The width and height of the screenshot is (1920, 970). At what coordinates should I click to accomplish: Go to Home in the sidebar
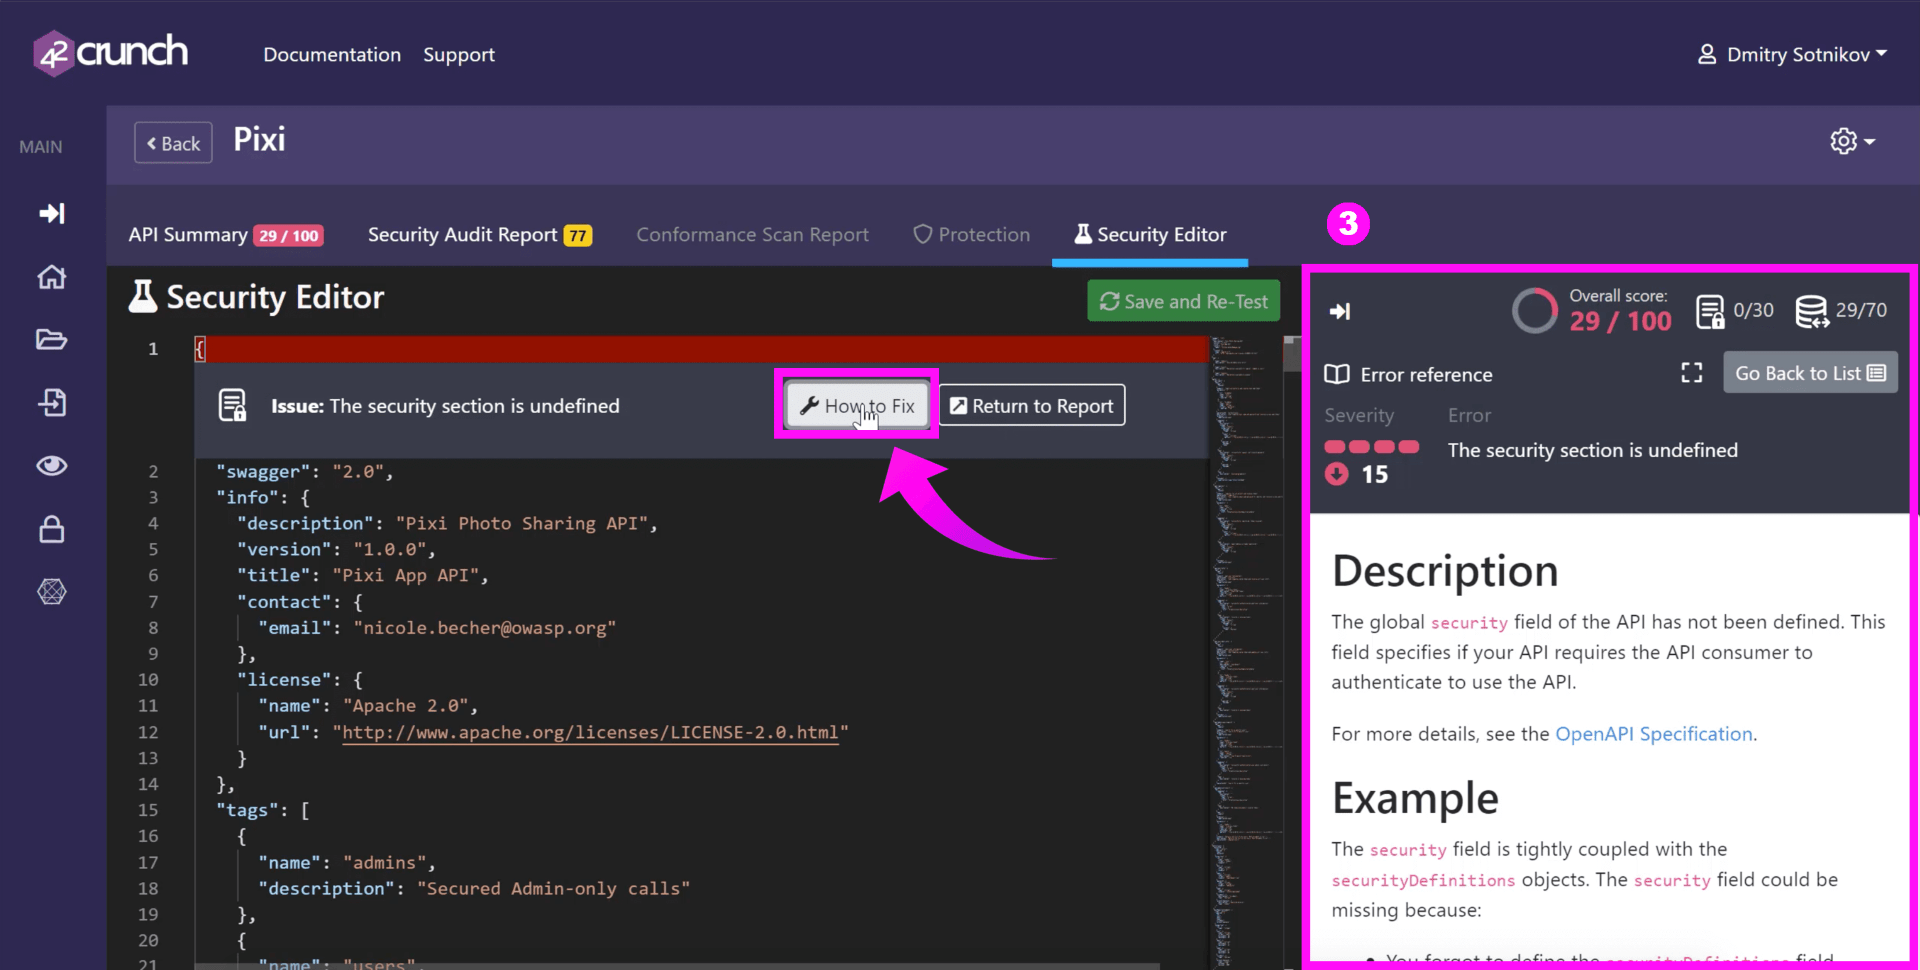click(52, 277)
